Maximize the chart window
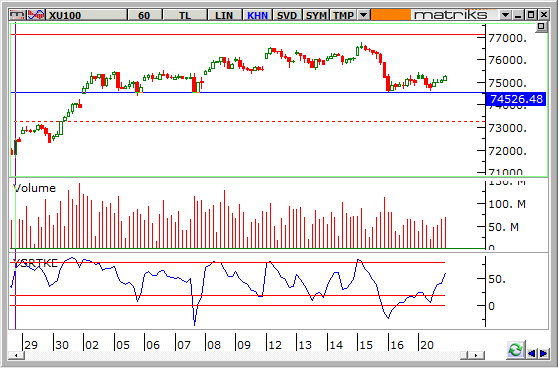 point(531,15)
